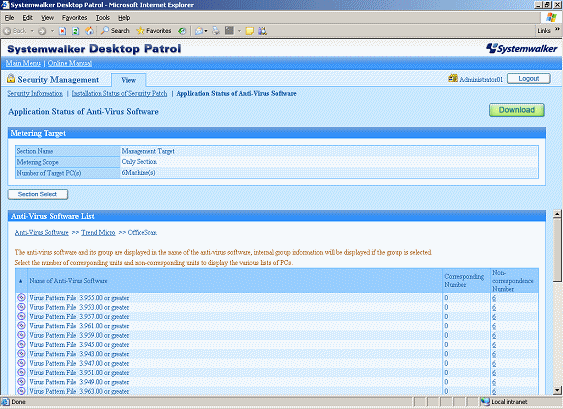This screenshot has width=563, height=409.
Task: Expand the Links toolbar chevron
Action: click(x=557, y=29)
